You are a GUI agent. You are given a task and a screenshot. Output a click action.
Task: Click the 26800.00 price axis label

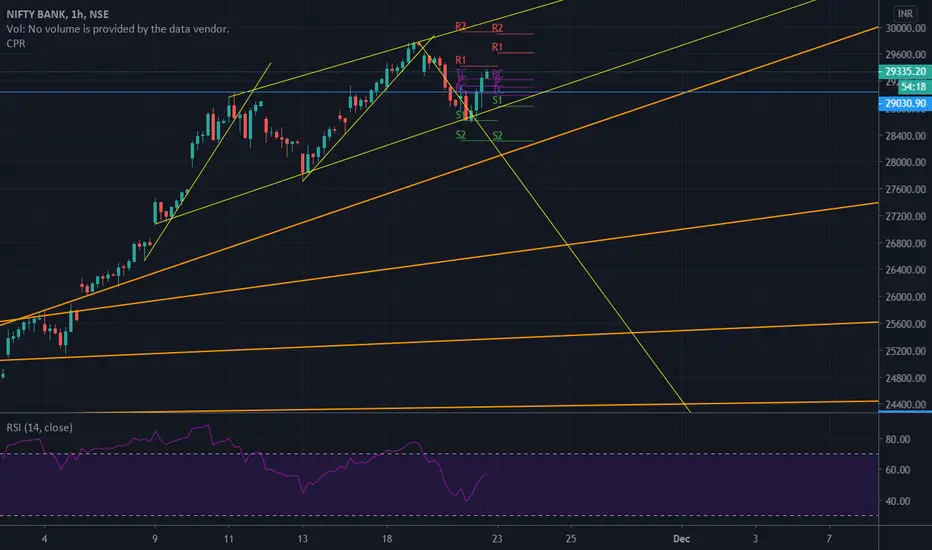tap(905, 243)
